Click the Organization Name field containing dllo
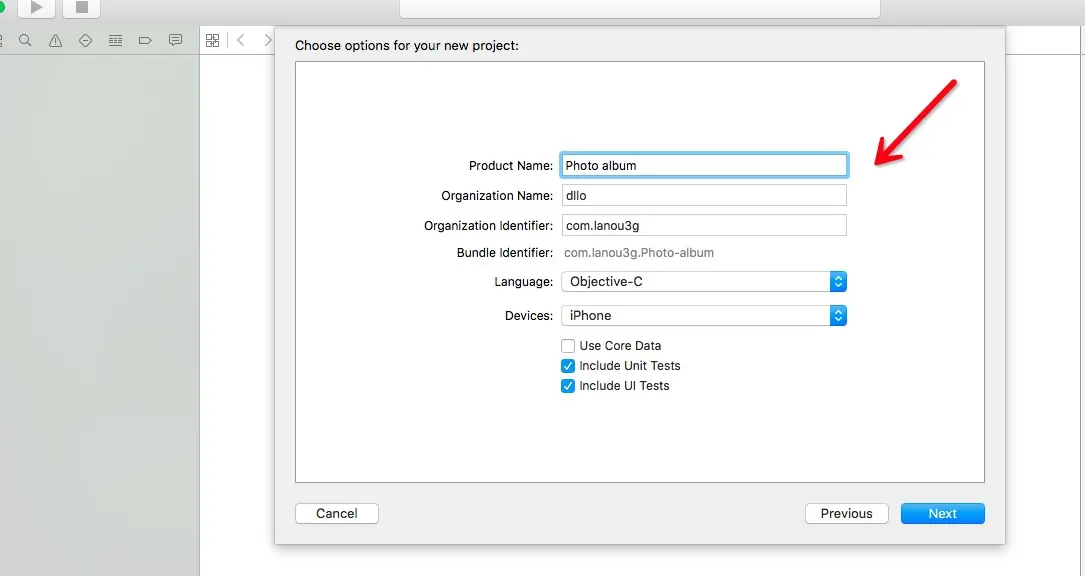Image resolution: width=1085 pixels, height=576 pixels. click(x=704, y=195)
